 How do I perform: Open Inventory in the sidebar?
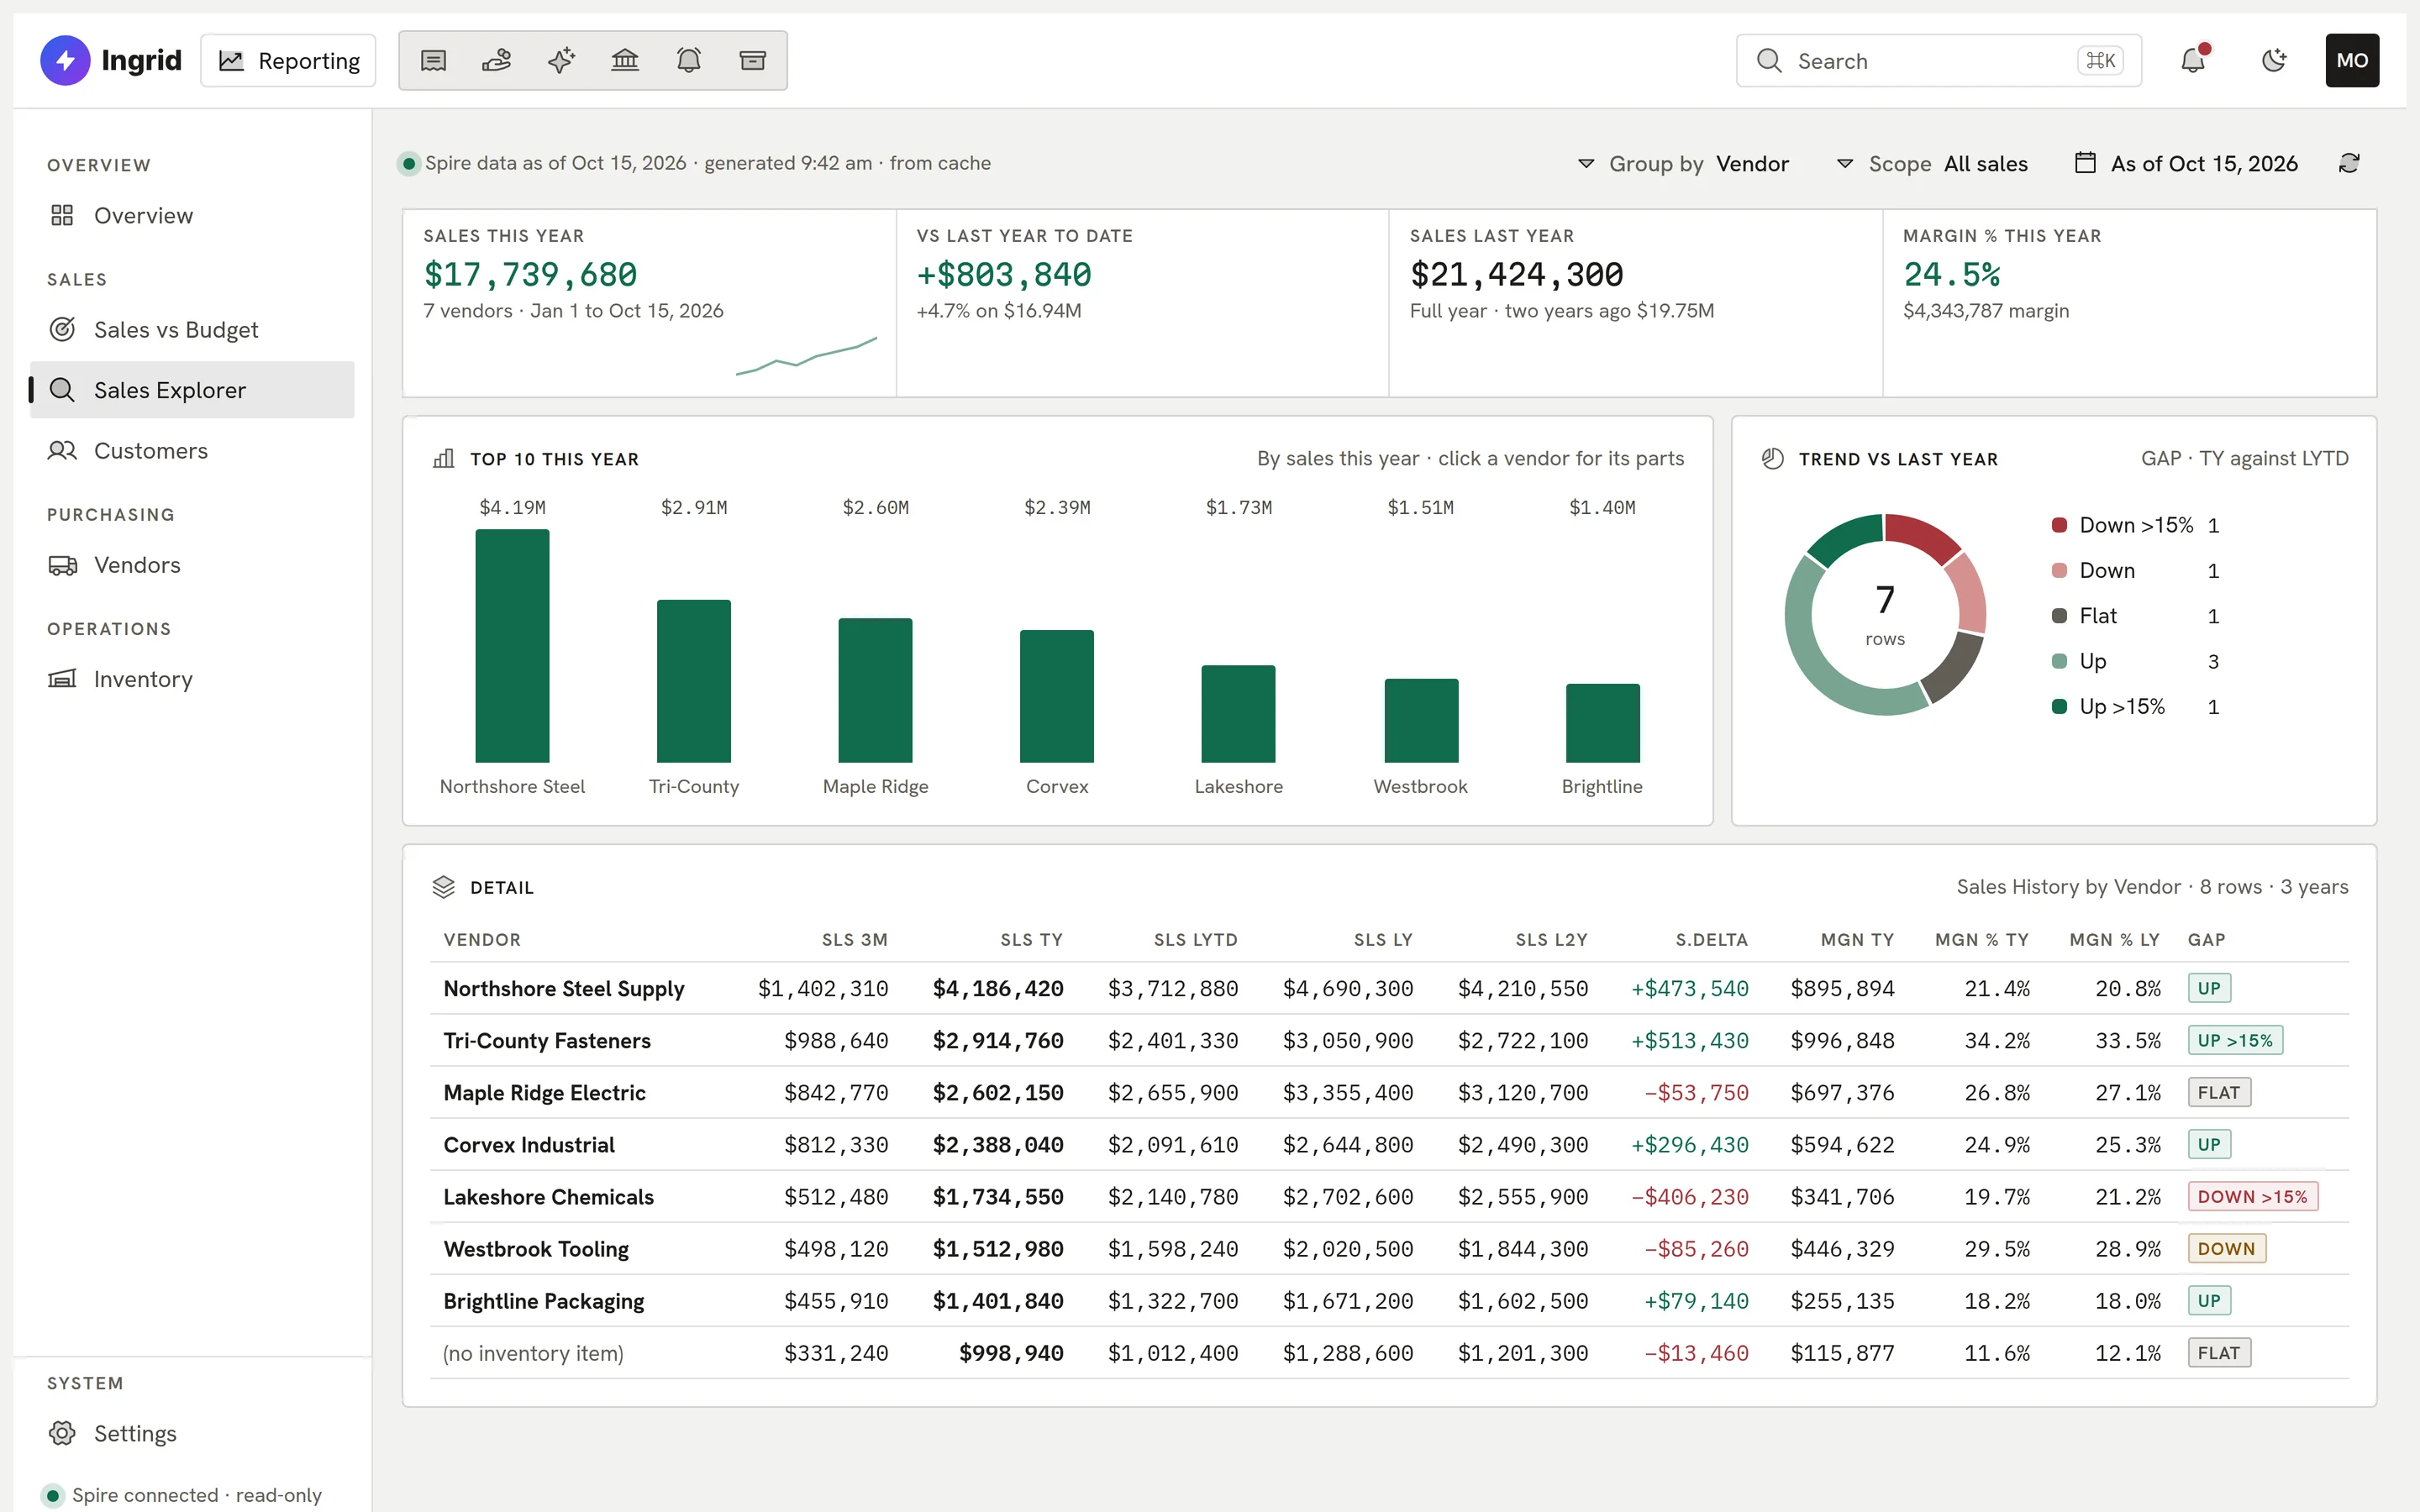point(192,679)
